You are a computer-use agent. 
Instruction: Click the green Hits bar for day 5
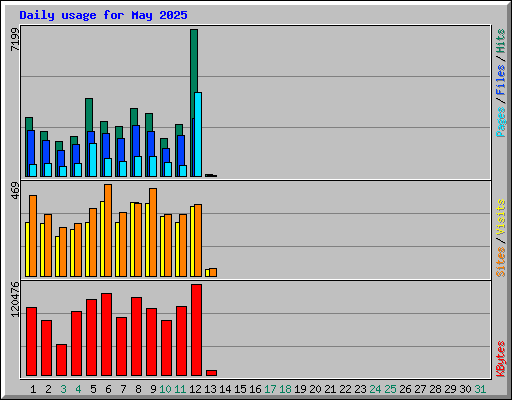point(89,114)
